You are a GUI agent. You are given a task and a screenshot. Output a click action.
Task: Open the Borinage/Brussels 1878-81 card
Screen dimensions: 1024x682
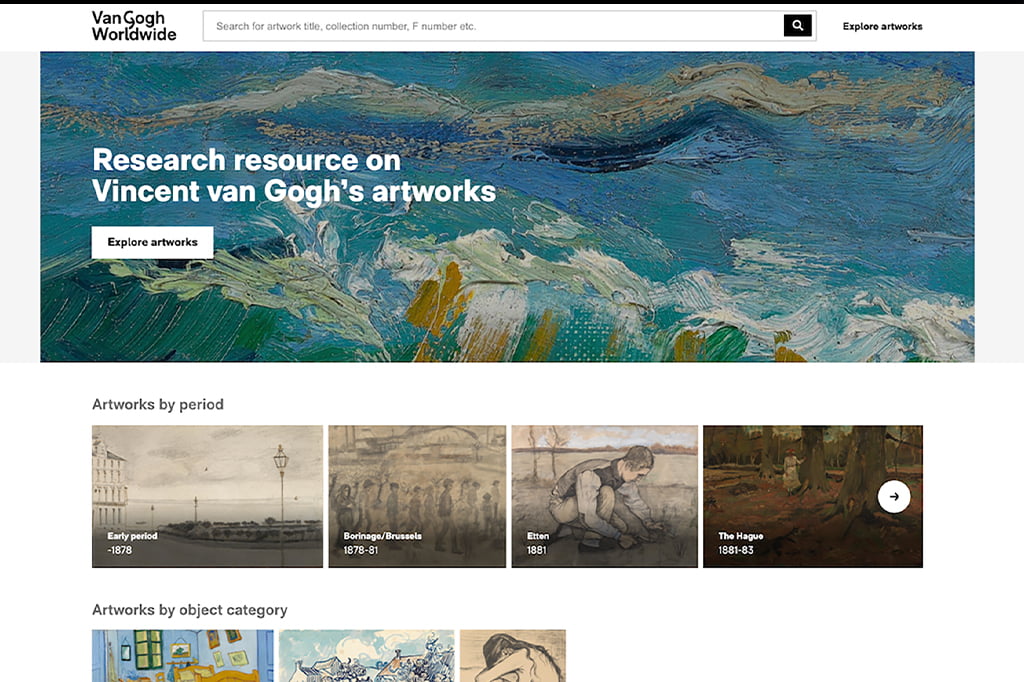pos(417,496)
